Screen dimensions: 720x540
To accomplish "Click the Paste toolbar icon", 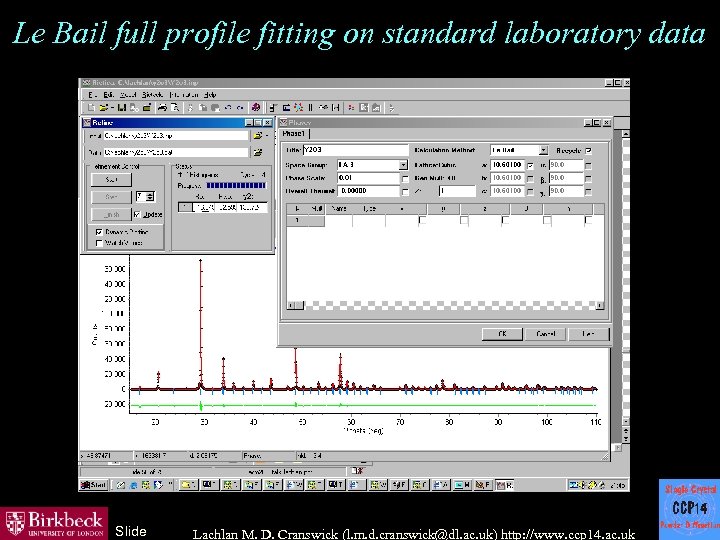I will click(214, 107).
